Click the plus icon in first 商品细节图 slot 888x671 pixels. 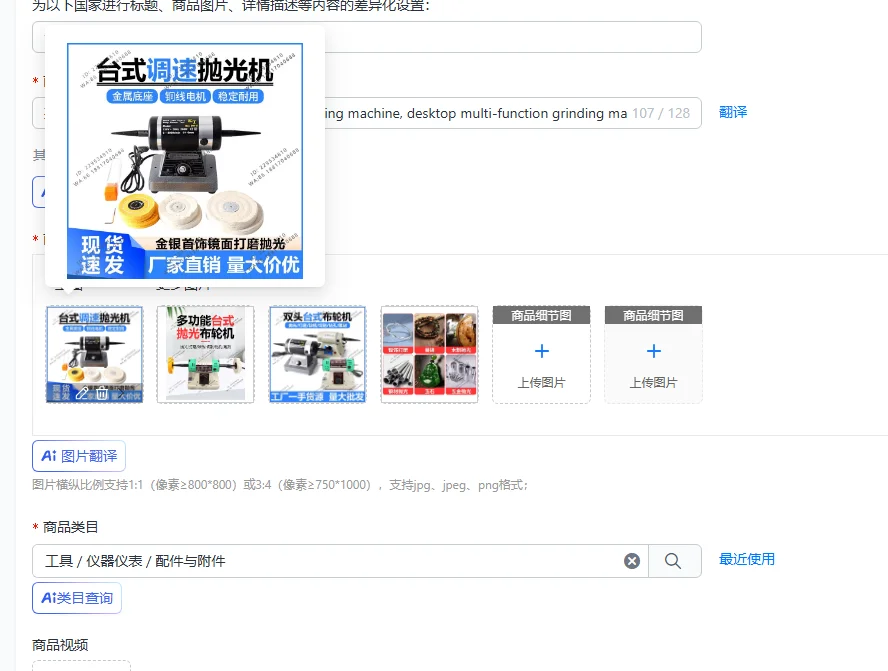click(541, 351)
